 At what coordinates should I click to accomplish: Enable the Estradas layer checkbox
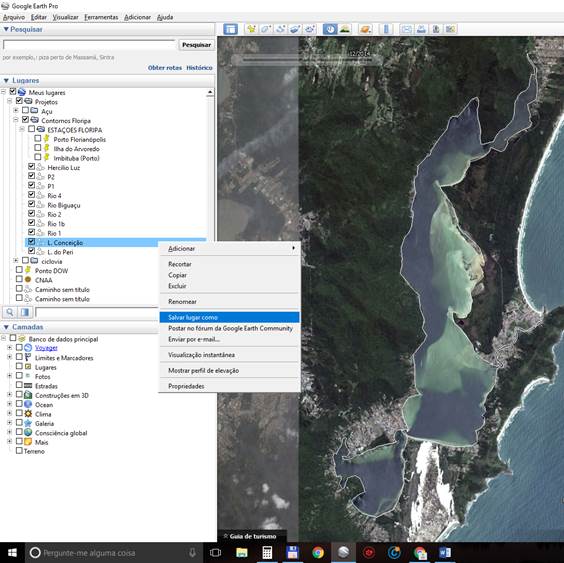coord(19,385)
